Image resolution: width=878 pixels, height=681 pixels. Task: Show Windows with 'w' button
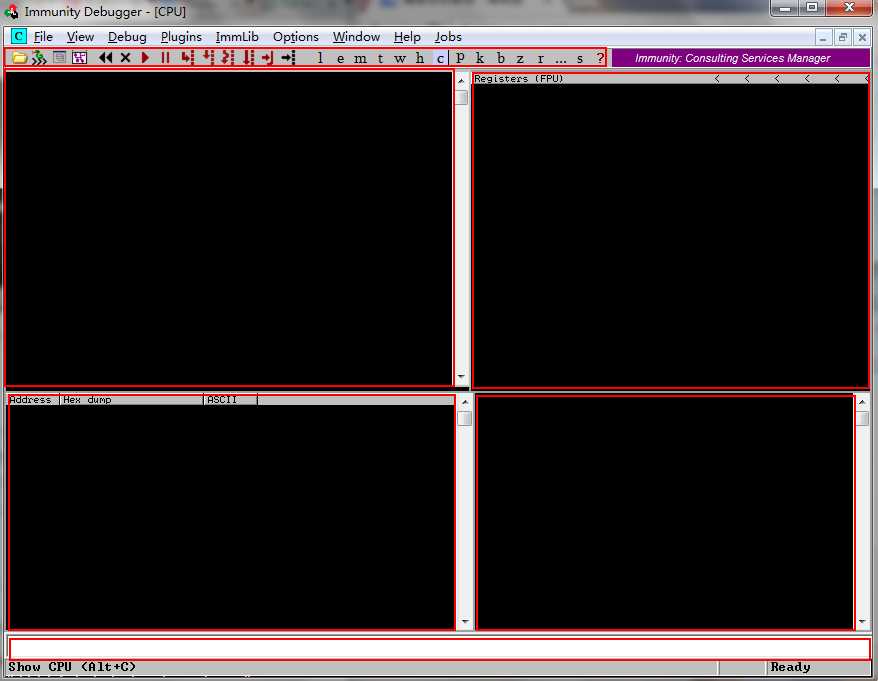[400, 58]
